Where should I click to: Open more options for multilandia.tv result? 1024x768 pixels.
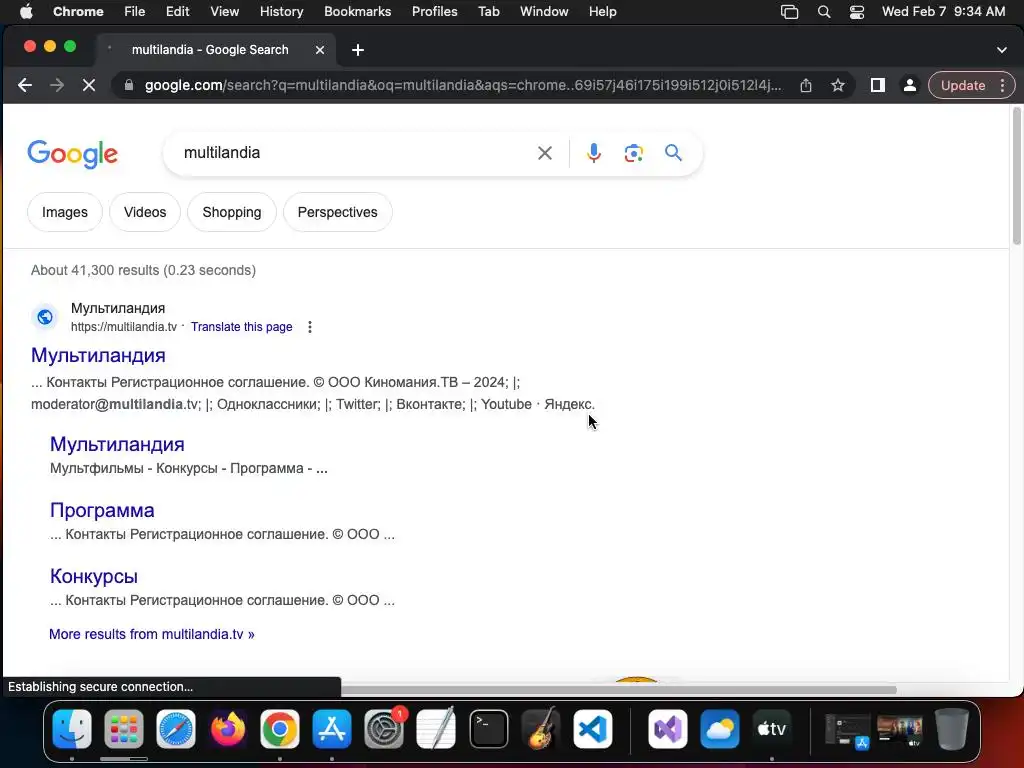(x=310, y=327)
